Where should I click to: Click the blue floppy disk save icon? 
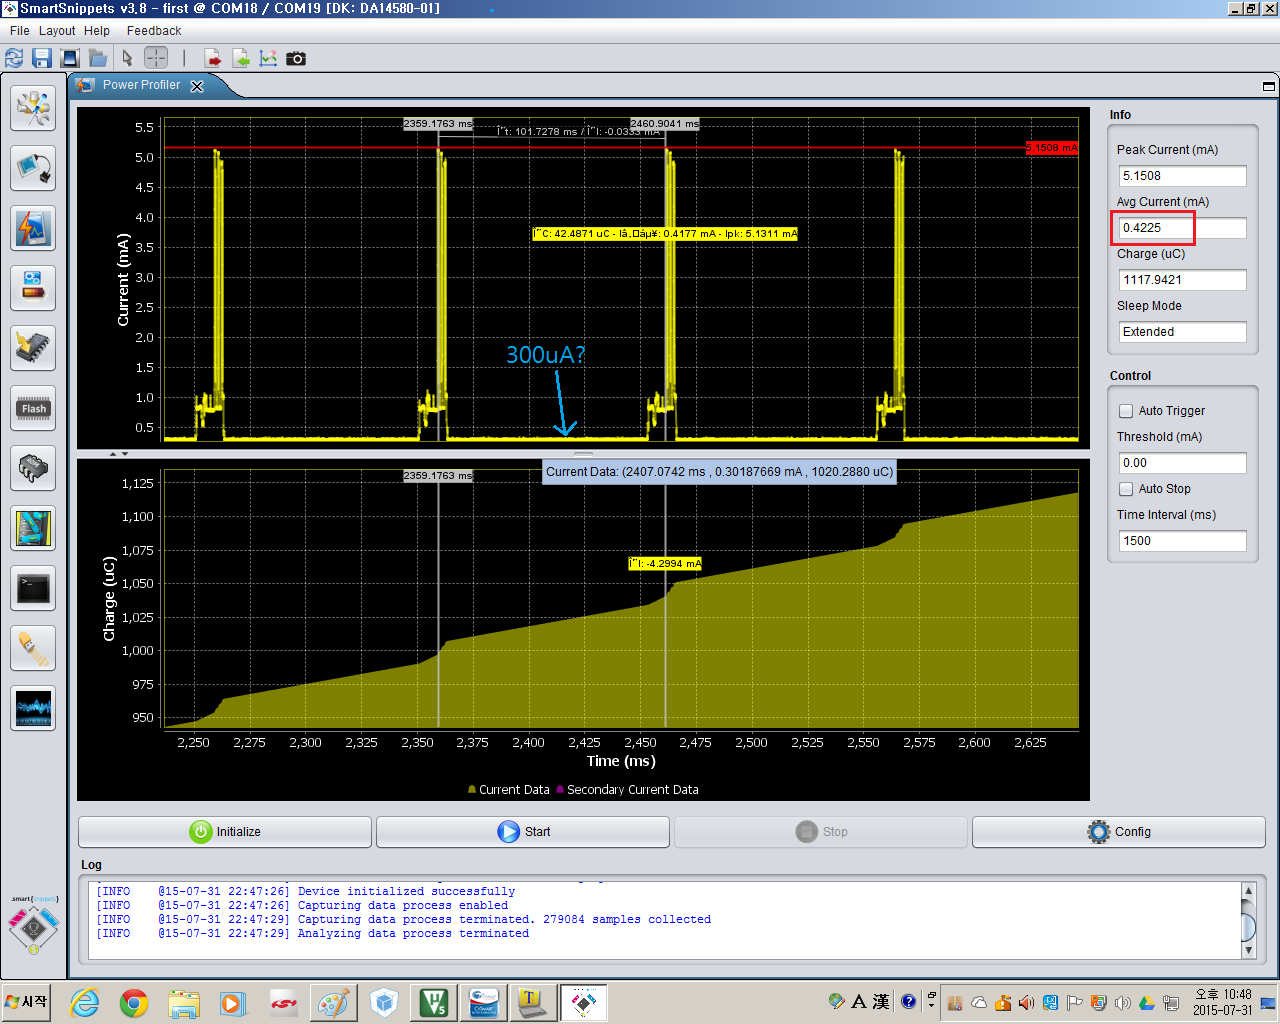tap(42, 58)
